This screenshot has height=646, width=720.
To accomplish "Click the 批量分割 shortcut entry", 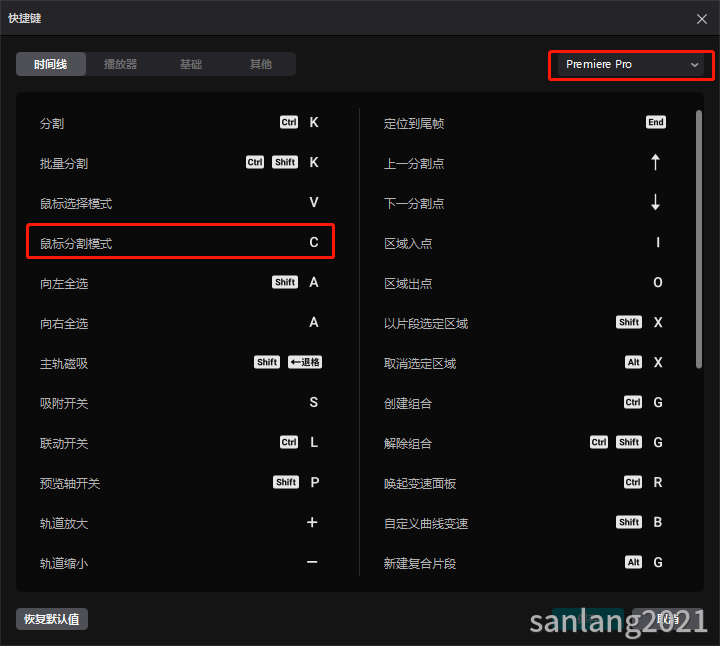I will click(x=180, y=163).
